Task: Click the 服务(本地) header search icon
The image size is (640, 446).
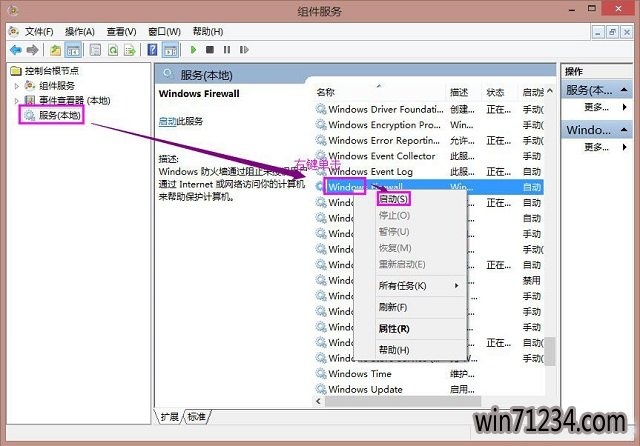Action: [168, 74]
